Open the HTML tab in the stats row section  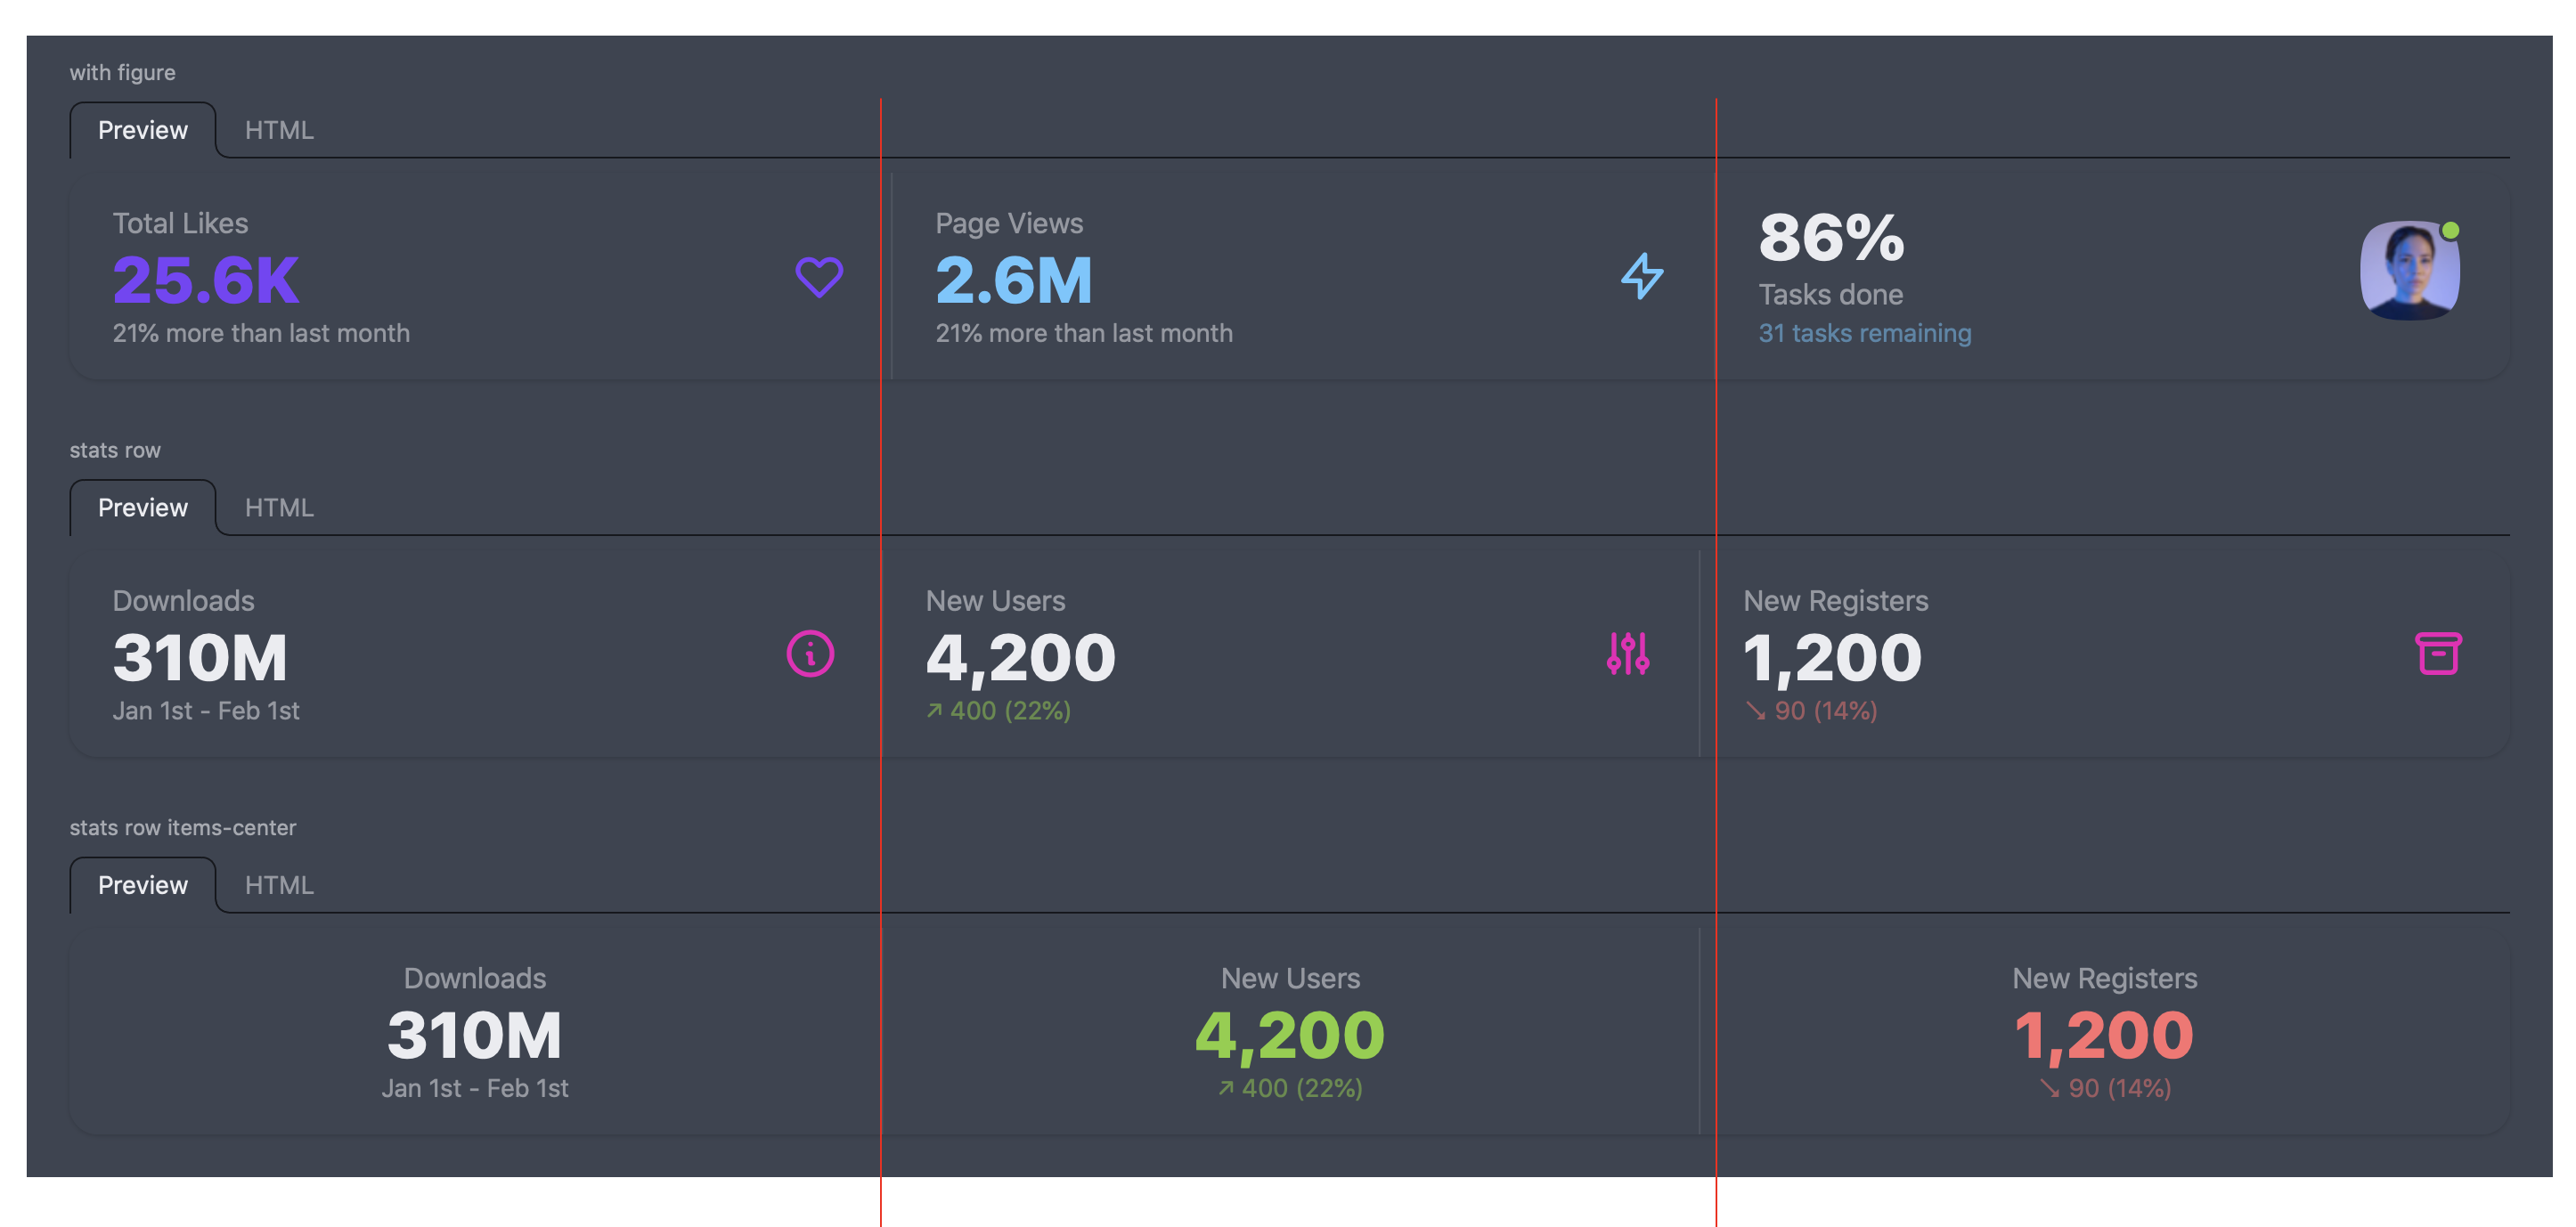pos(279,507)
